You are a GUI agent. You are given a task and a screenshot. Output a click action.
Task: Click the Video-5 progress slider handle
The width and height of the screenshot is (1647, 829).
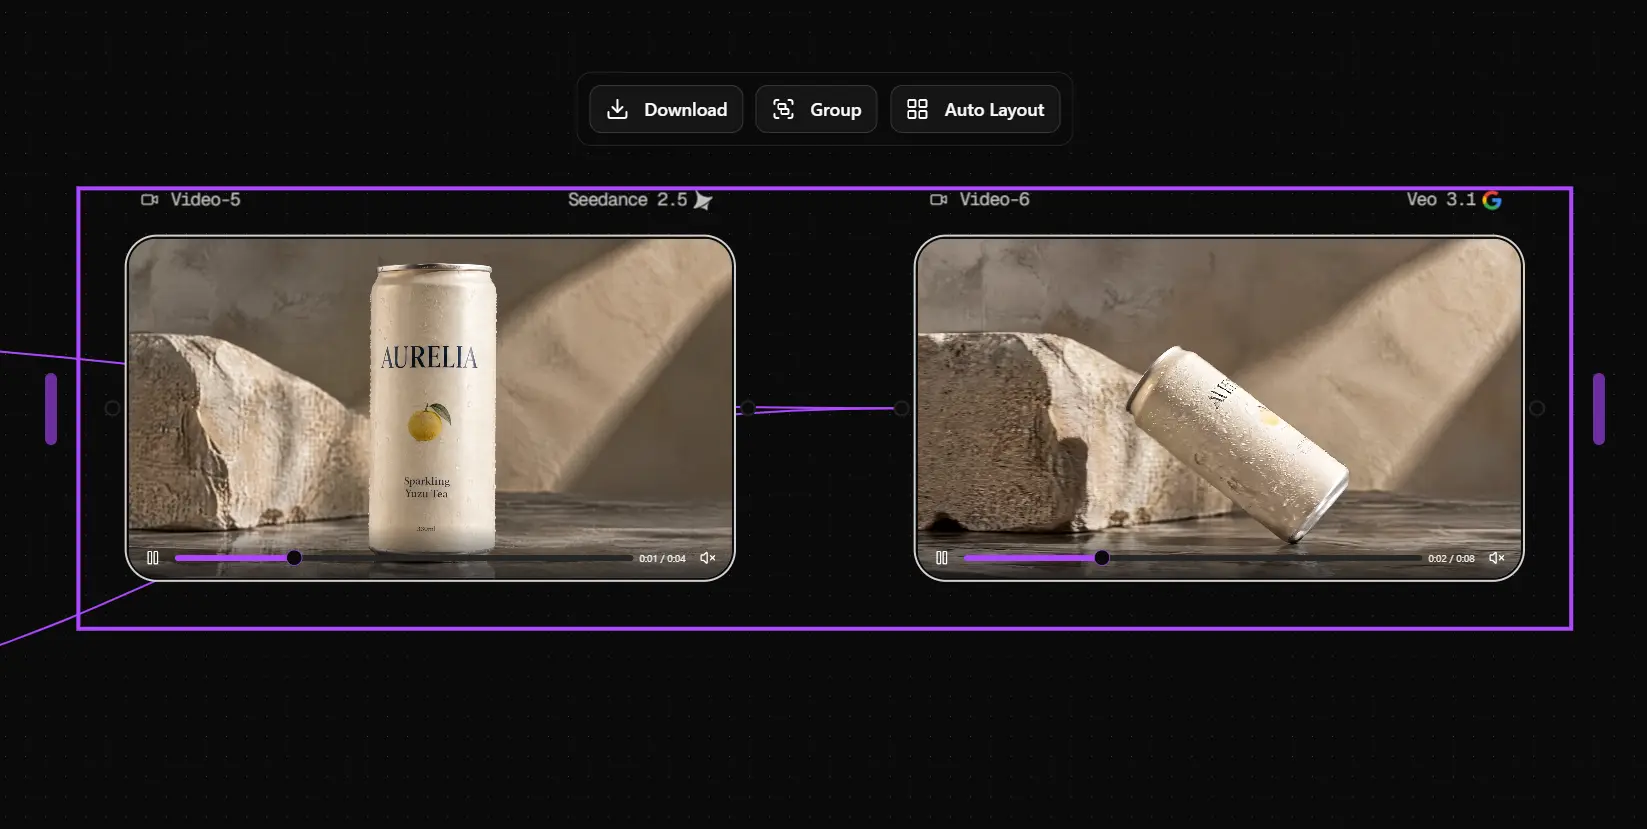coord(294,558)
